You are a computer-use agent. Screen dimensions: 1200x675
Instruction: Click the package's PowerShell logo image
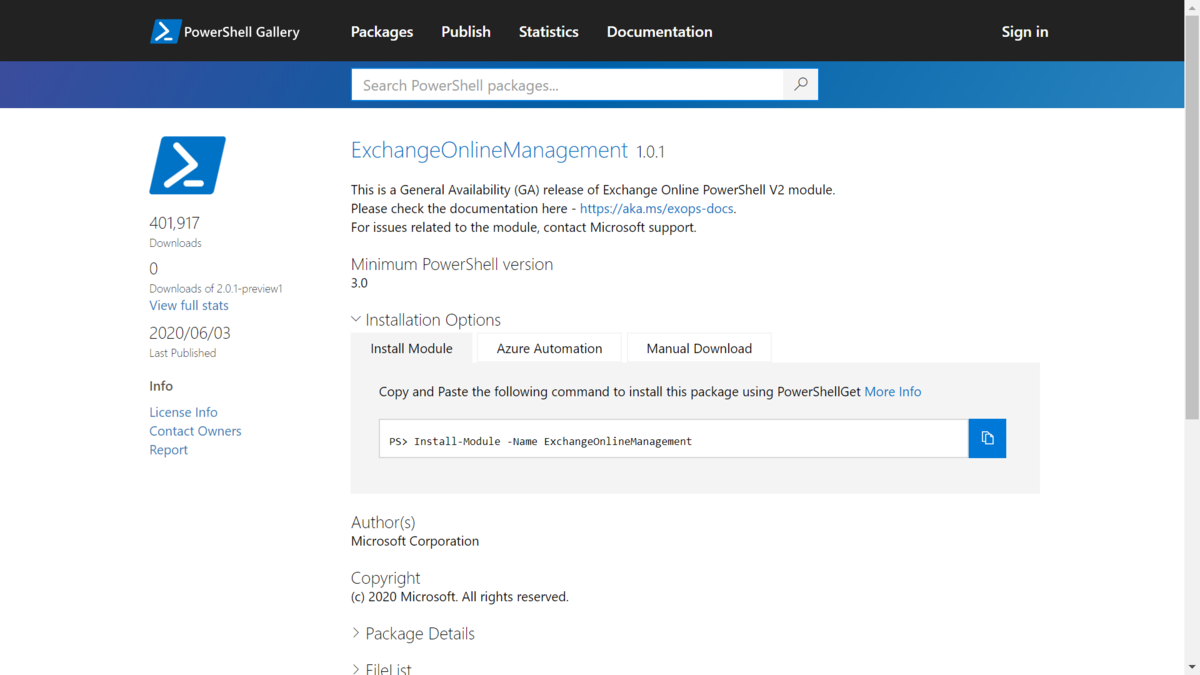tap(187, 164)
